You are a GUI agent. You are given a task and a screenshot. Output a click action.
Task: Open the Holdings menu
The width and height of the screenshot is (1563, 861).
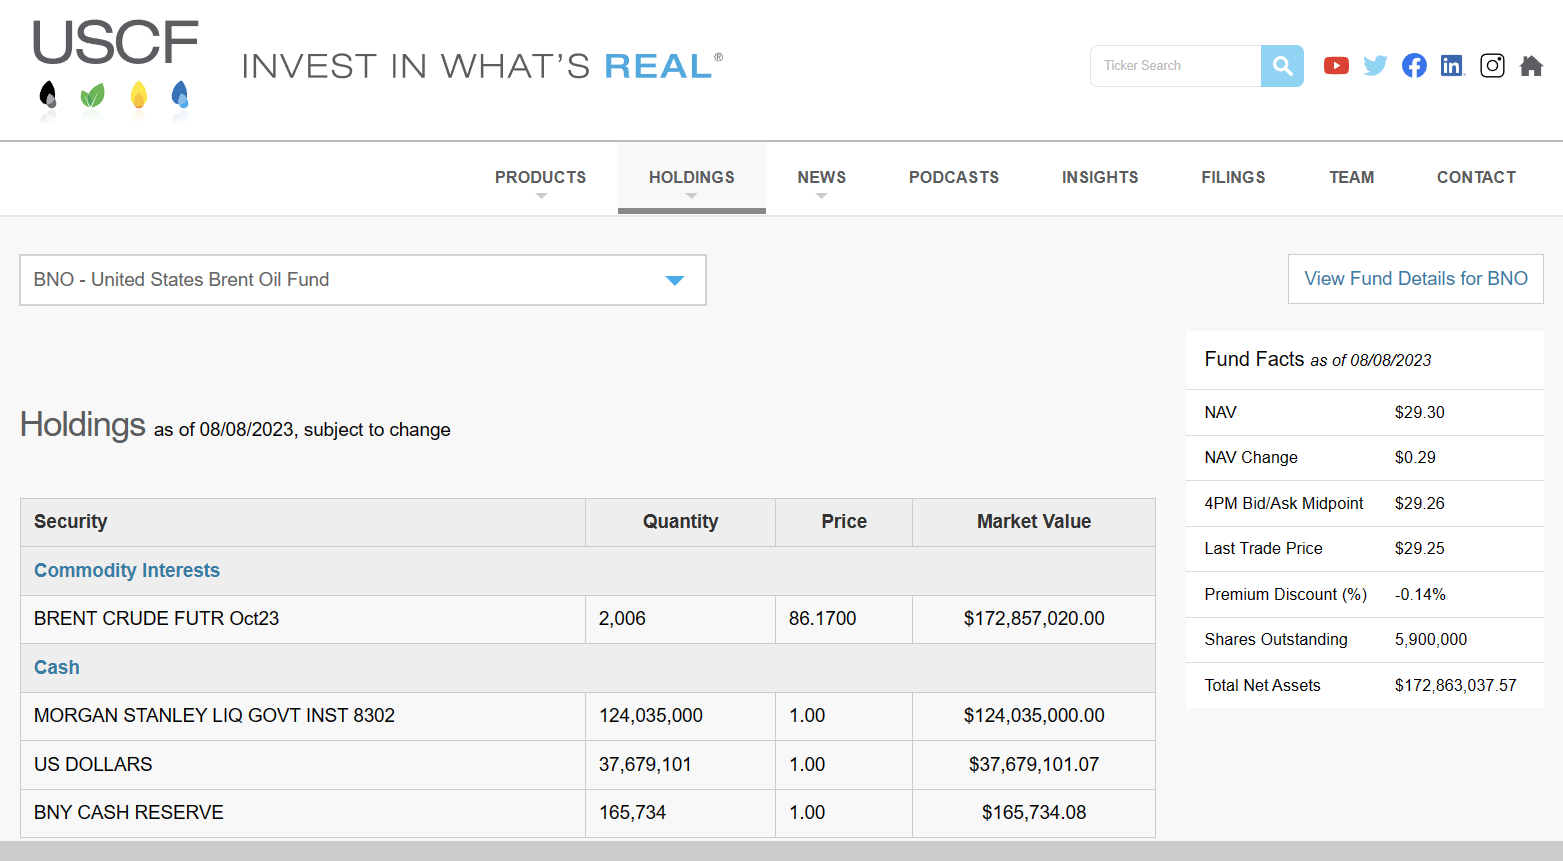[x=692, y=178]
